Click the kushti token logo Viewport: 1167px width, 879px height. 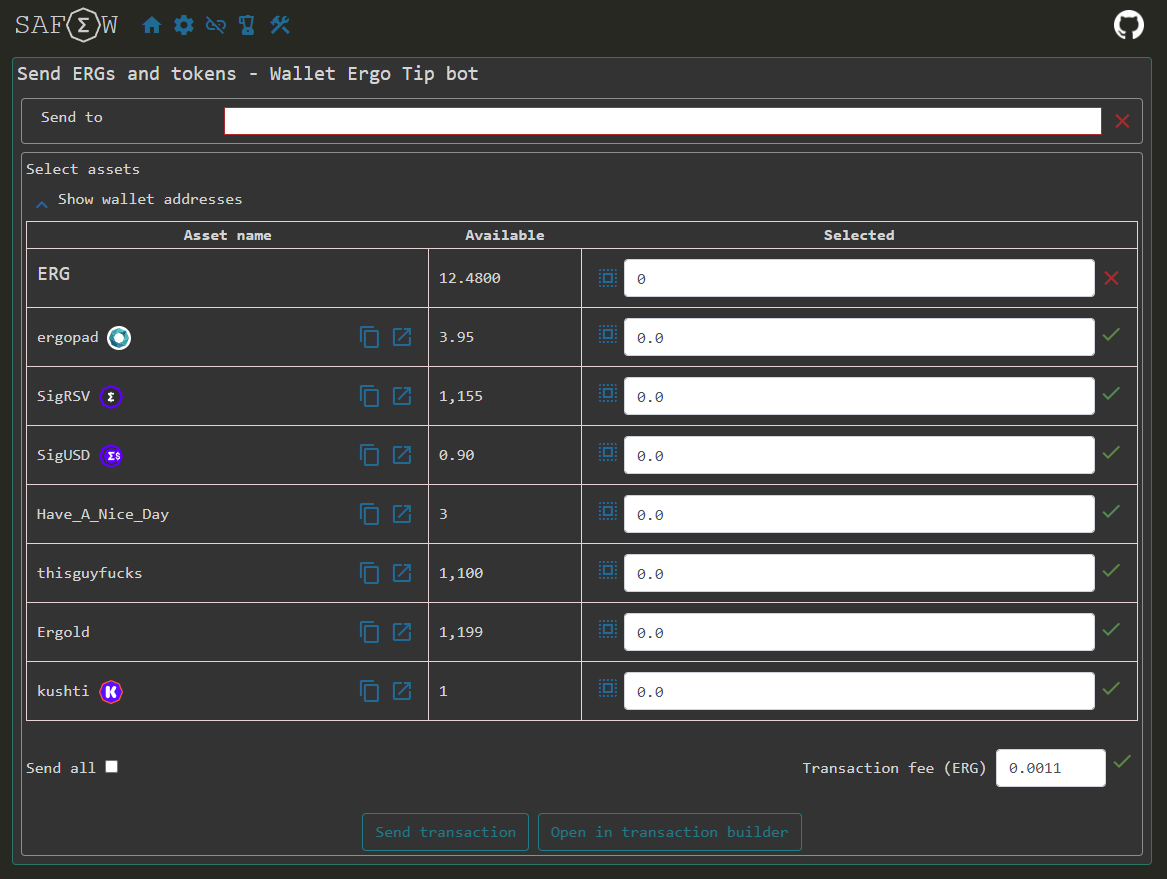tap(111, 692)
